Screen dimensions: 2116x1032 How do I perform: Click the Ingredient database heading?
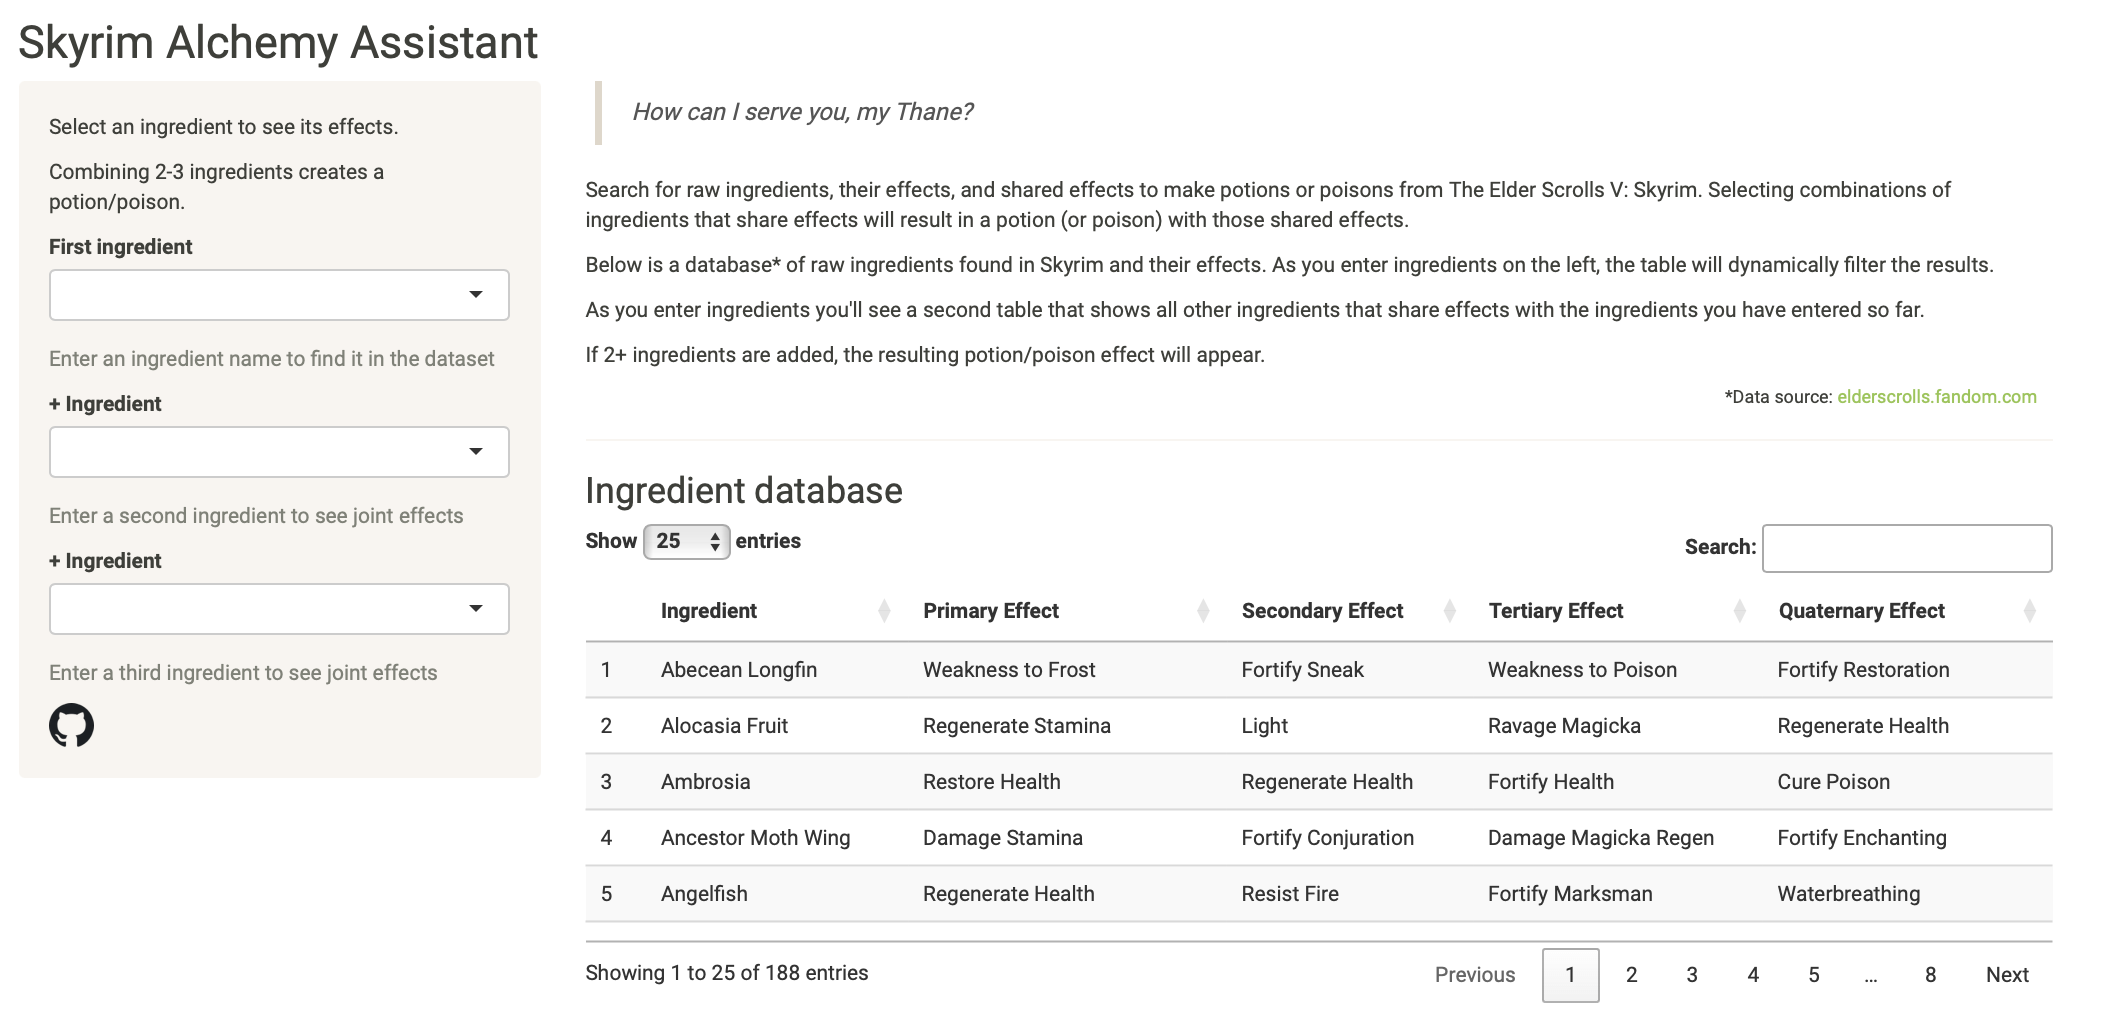[743, 491]
